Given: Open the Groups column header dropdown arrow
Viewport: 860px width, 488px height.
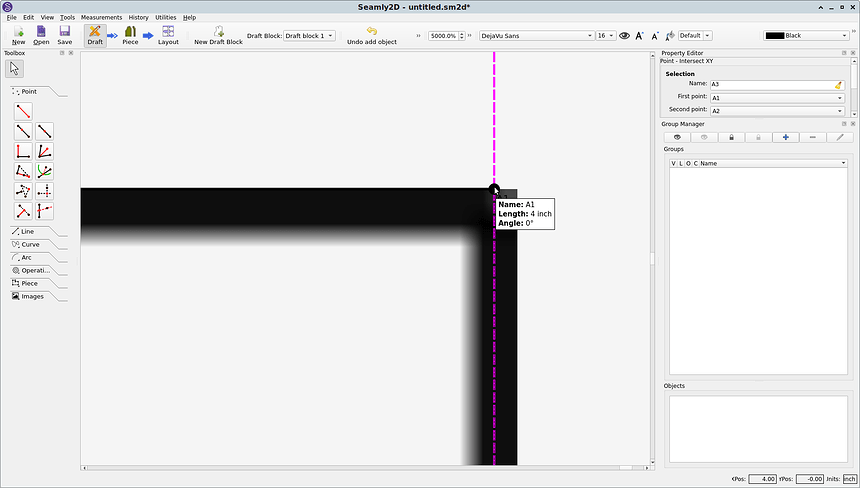Looking at the screenshot, I should (843, 163).
